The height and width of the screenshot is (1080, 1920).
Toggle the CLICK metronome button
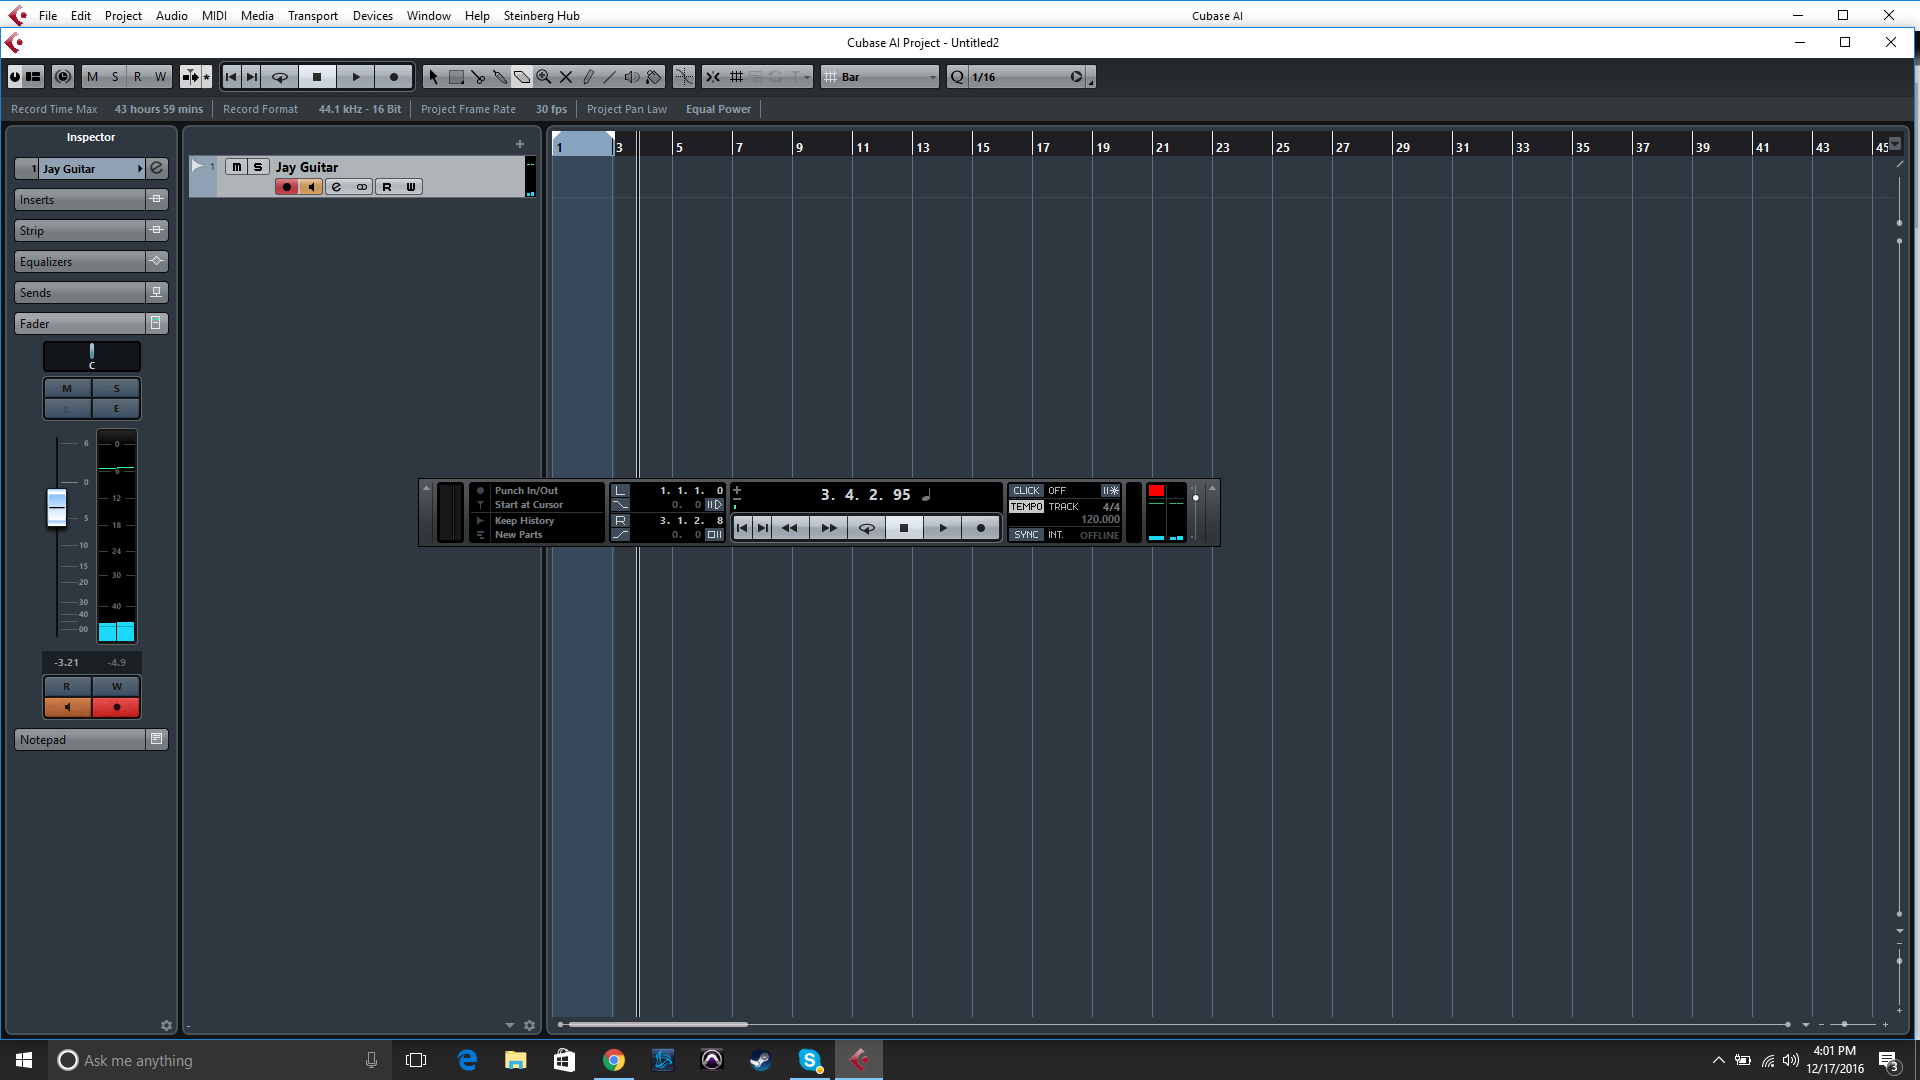(1026, 491)
